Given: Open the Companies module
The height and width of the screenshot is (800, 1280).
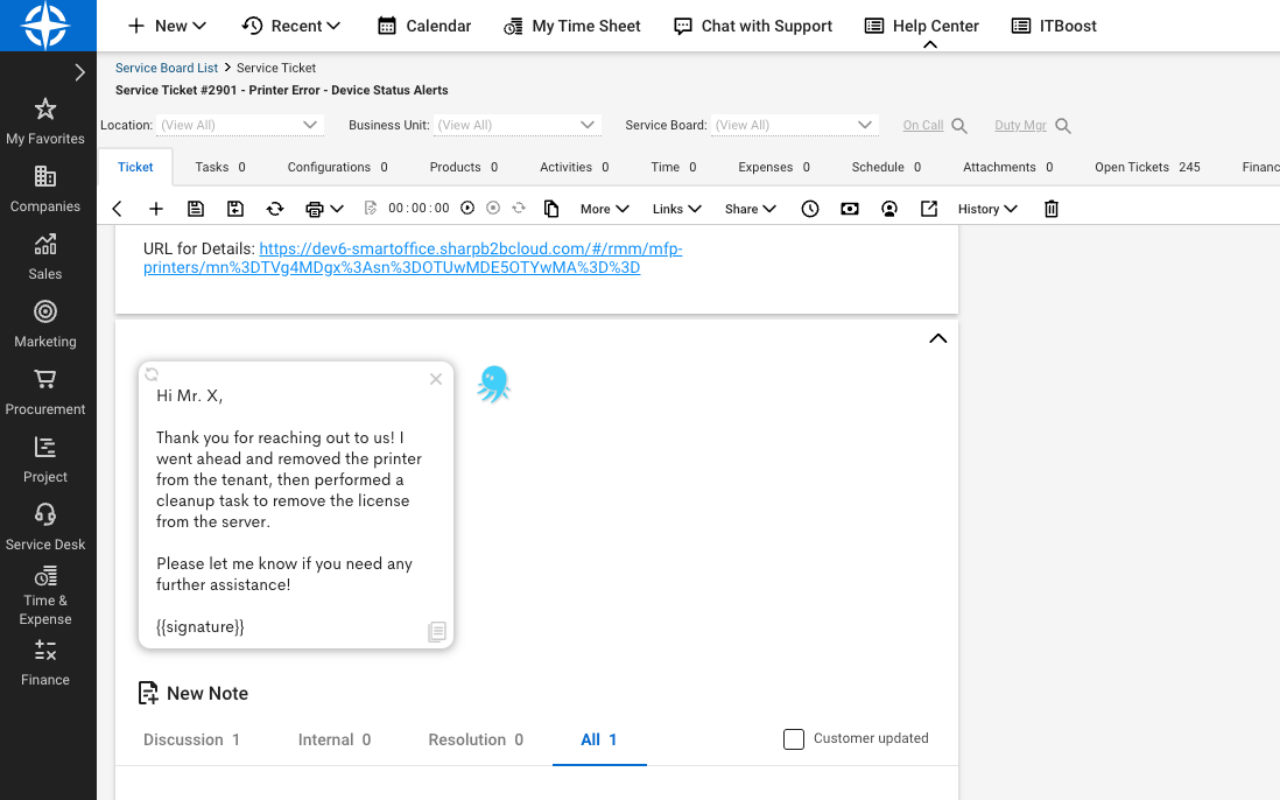Looking at the screenshot, I should [45, 190].
